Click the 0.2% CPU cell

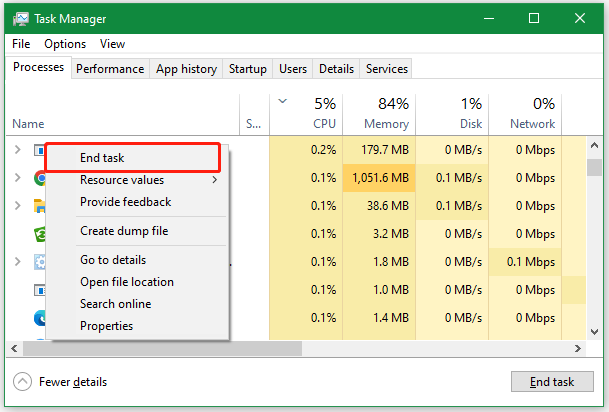click(306, 150)
